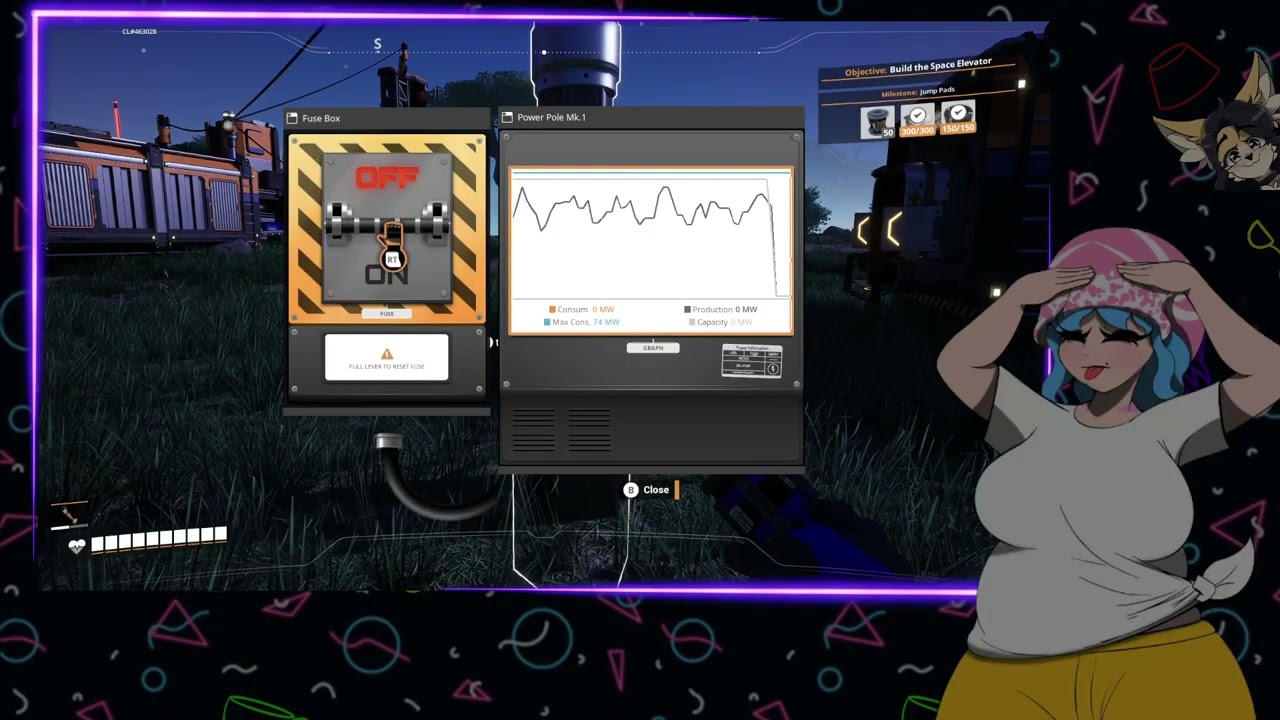Click the 'Max Cons. 74 MW' value
The image size is (1280, 720).
point(586,322)
